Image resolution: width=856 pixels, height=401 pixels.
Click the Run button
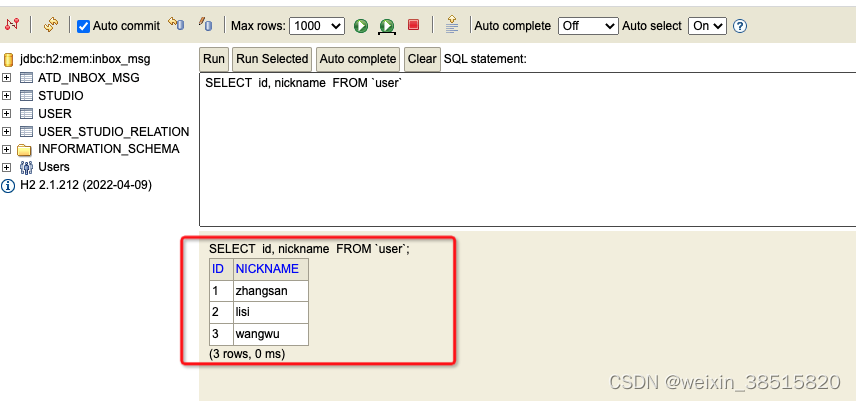tap(213, 59)
